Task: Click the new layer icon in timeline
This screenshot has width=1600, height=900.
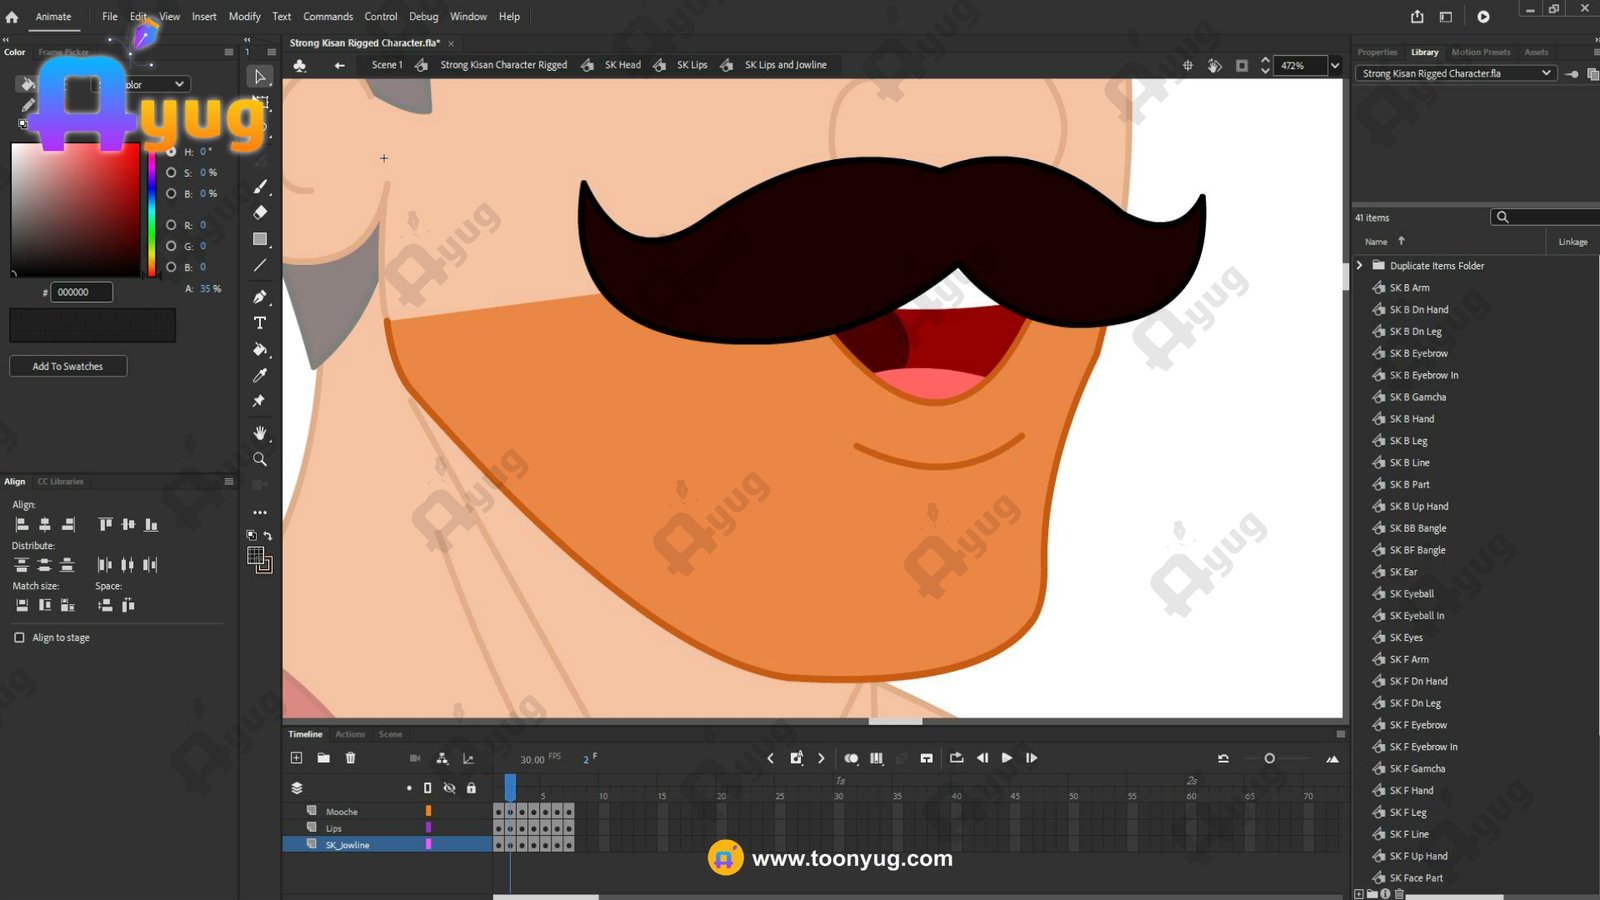Action: (x=297, y=758)
